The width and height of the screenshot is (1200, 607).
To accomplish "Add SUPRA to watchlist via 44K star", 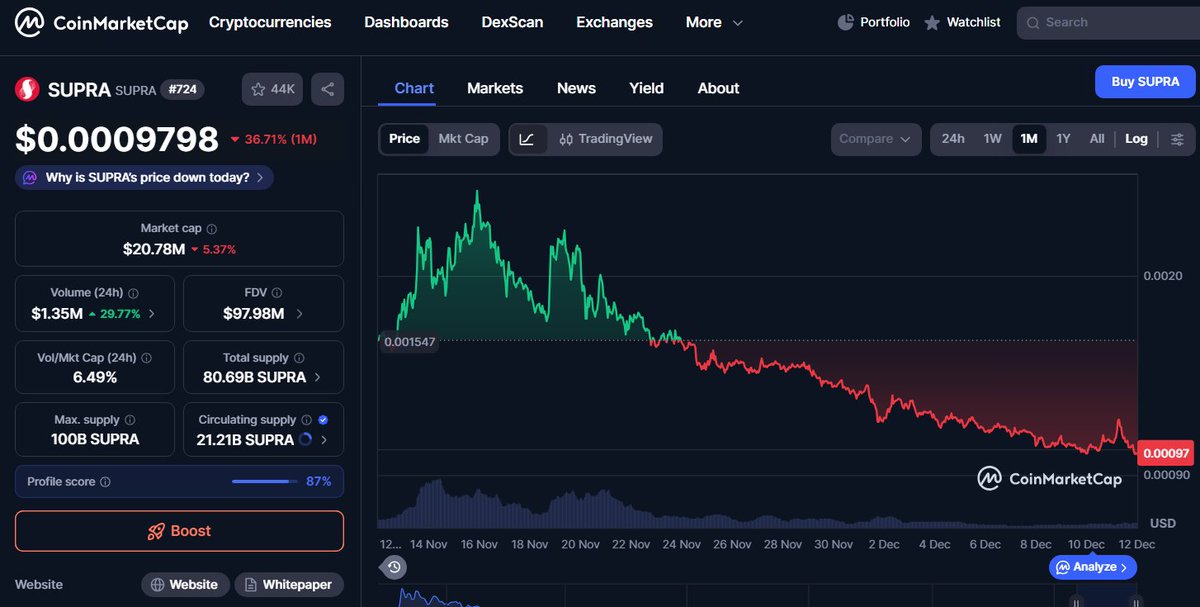I will click(272, 89).
